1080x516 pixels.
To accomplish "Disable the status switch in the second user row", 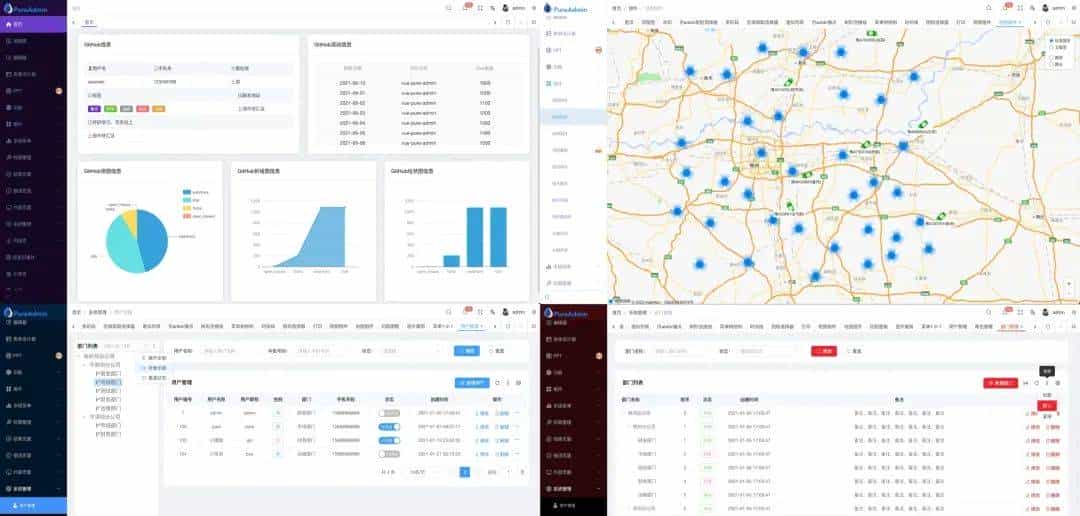I will pyautogui.click(x=389, y=426).
